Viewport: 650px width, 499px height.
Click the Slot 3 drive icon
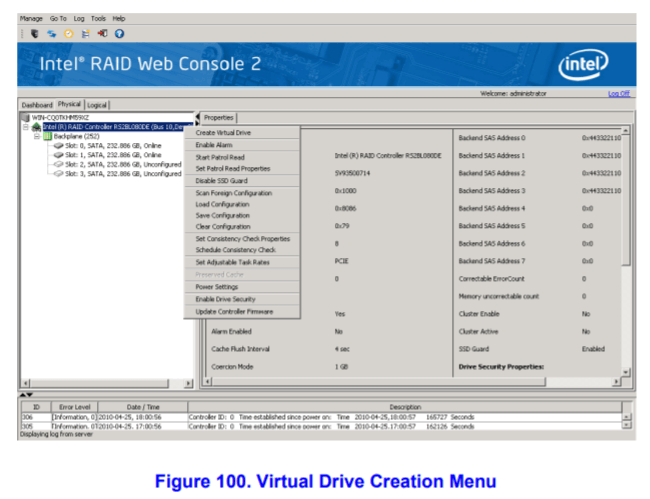click(58, 174)
